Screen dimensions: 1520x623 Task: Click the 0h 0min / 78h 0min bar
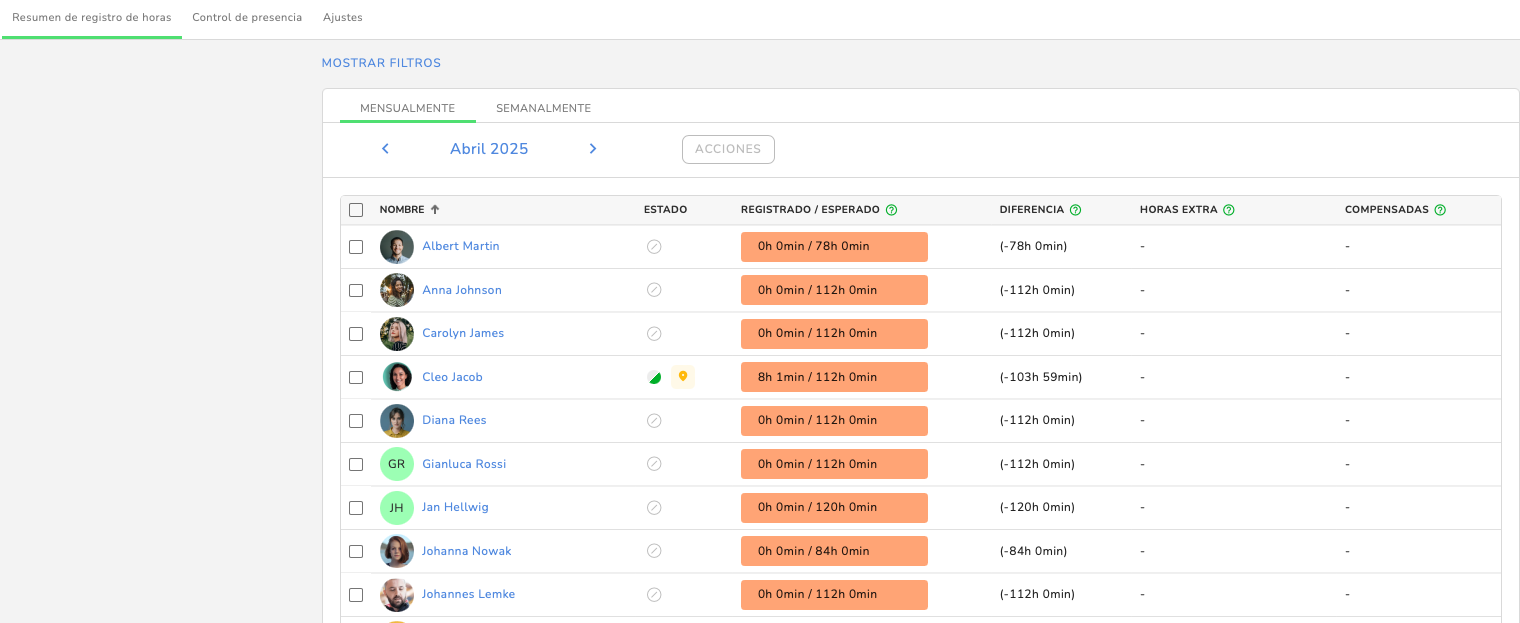click(x=834, y=247)
